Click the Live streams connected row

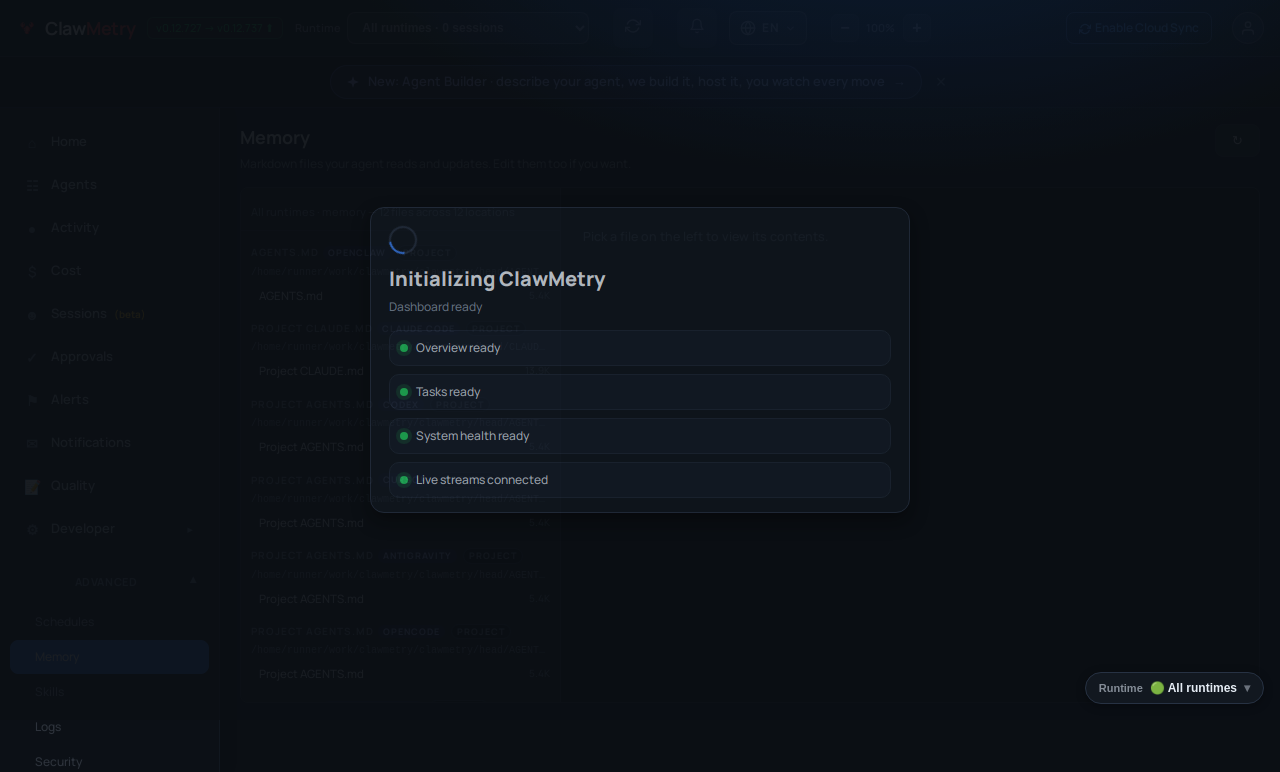pos(640,480)
